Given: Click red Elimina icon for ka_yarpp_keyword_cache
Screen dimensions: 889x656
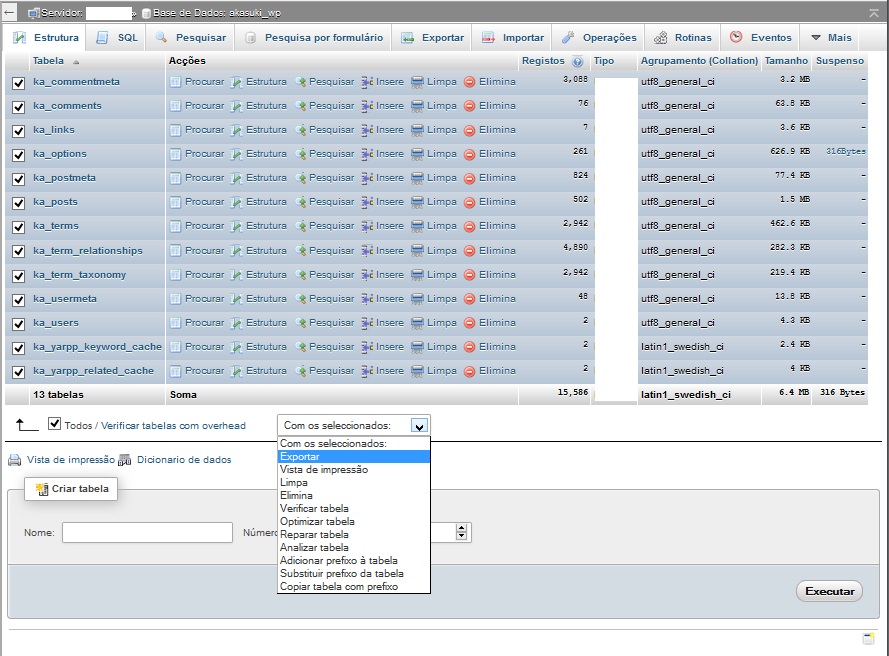Looking at the screenshot, I should pyautogui.click(x=469, y=347).
